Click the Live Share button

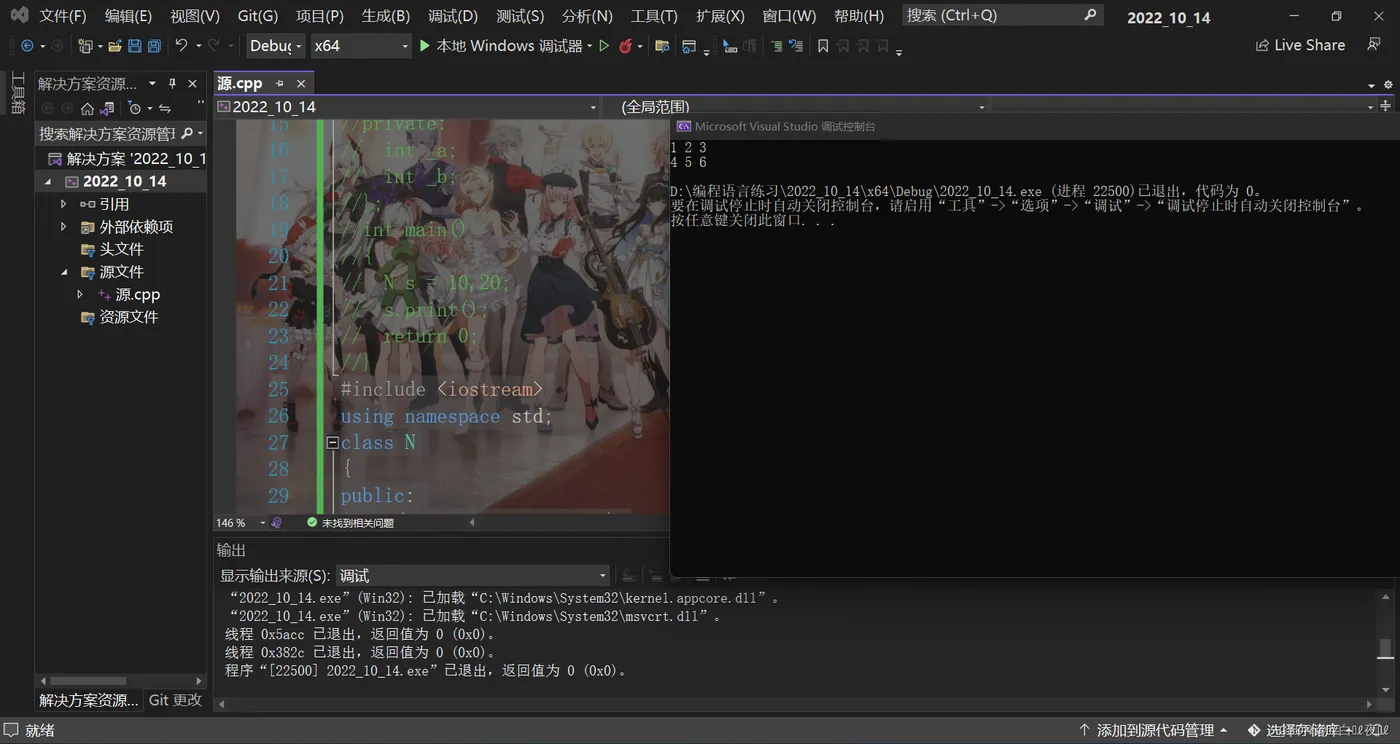1300,45
